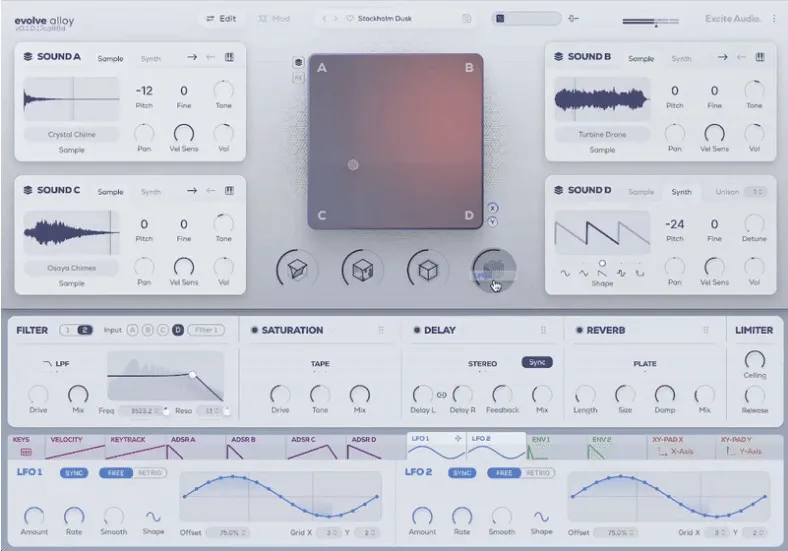Image resolution: width=788 pixels, height=551 pixels.
Task: Open the PLATE reverb type selector
Action: [645, 363]
